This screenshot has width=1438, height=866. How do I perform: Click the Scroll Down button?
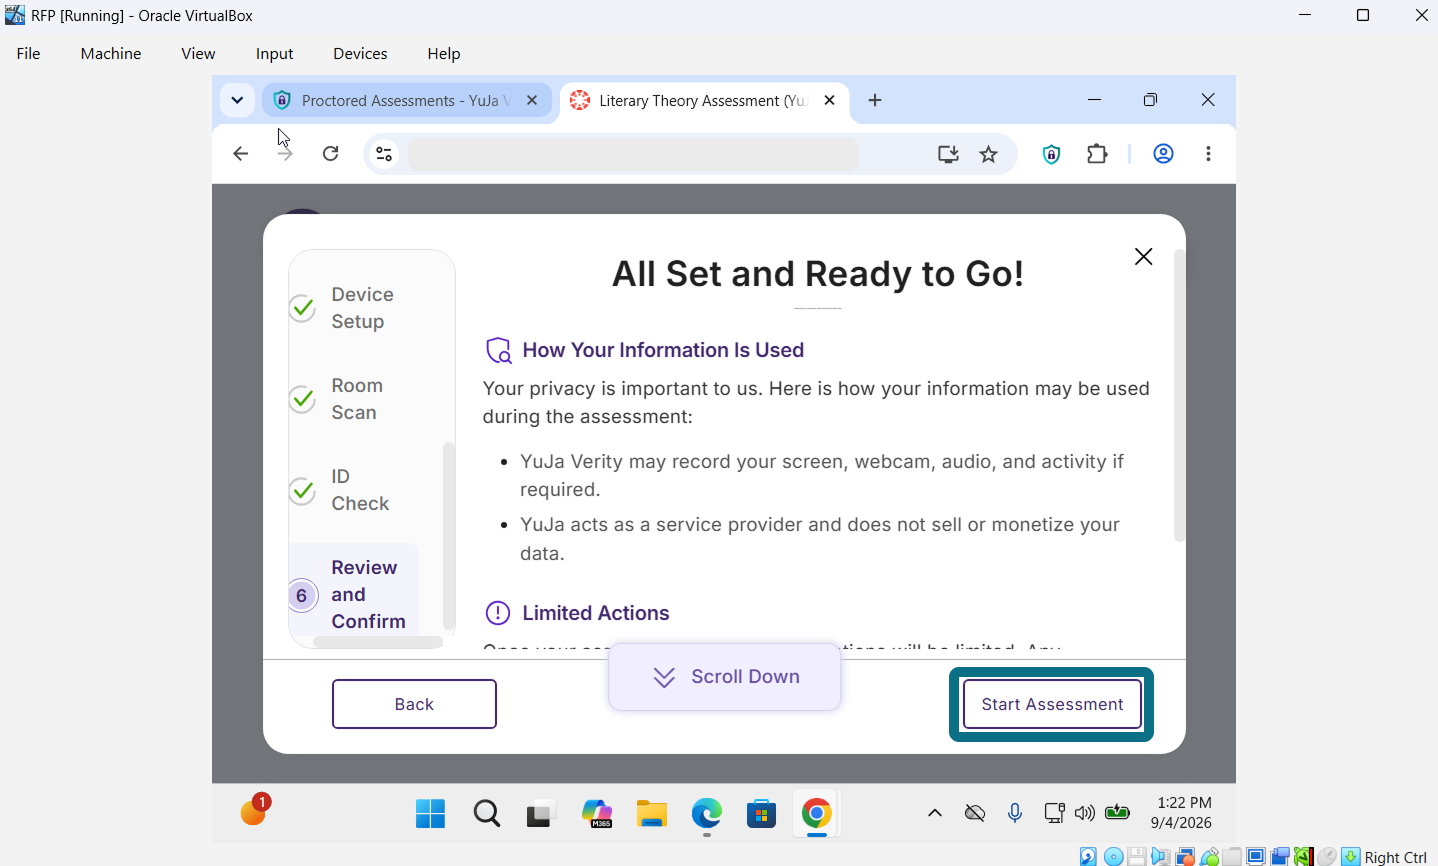tap(725, 677)
